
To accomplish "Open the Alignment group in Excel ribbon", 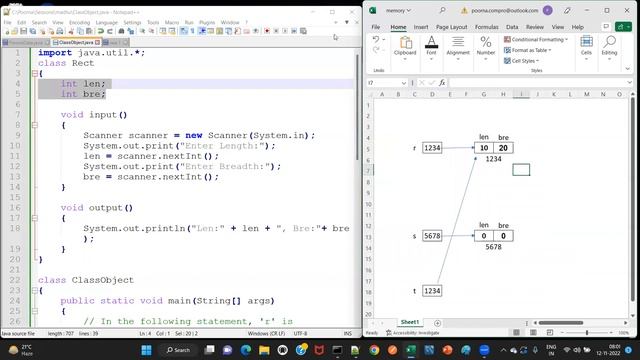I will point(458,48).
